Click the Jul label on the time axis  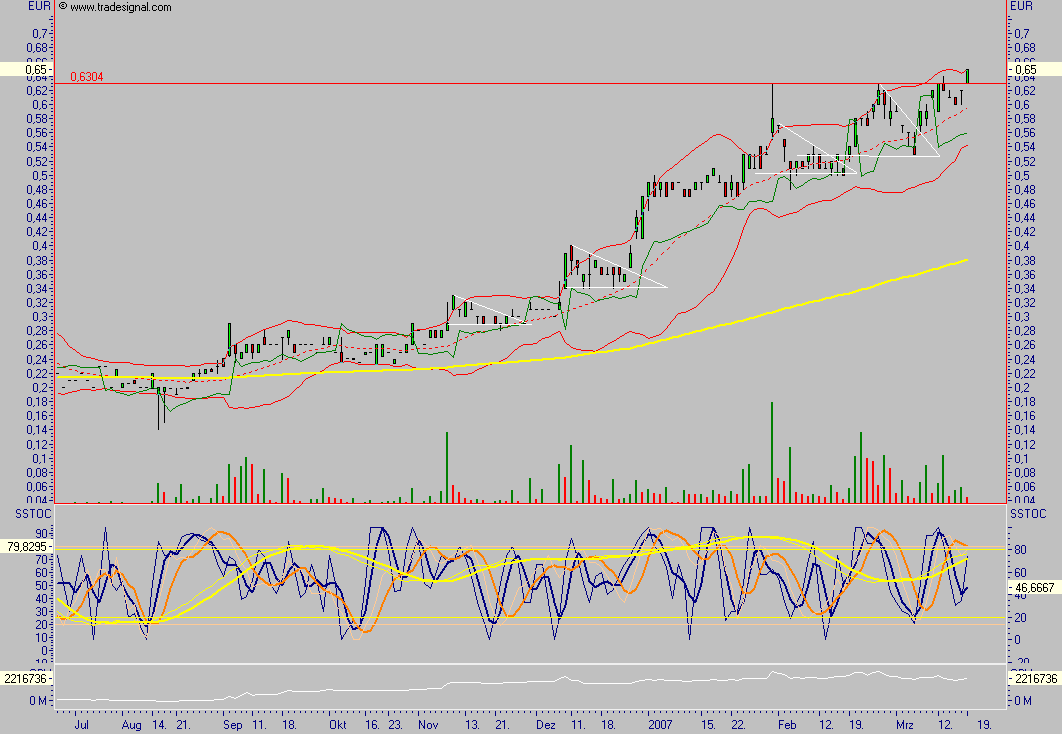pos(84,727)
